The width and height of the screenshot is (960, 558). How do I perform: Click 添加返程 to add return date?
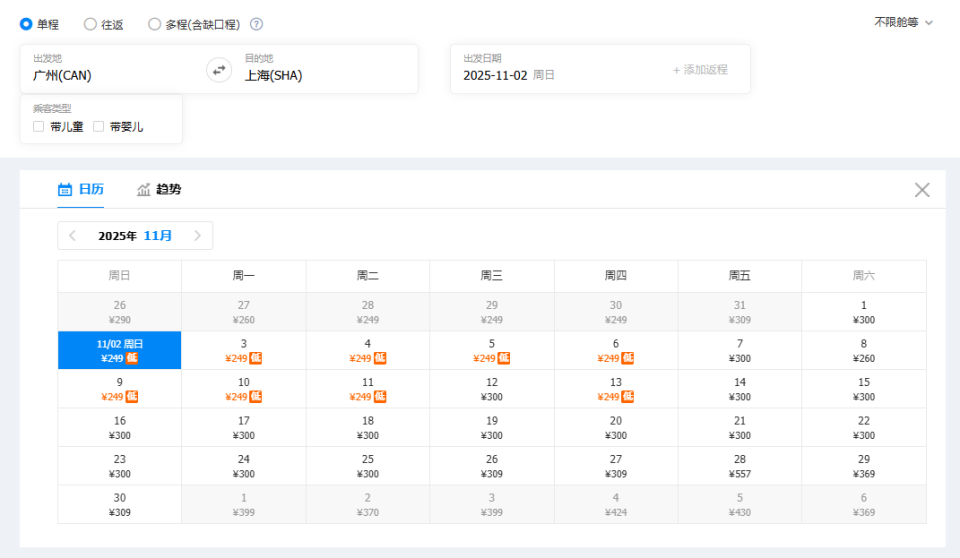click(x=700, y=70)
